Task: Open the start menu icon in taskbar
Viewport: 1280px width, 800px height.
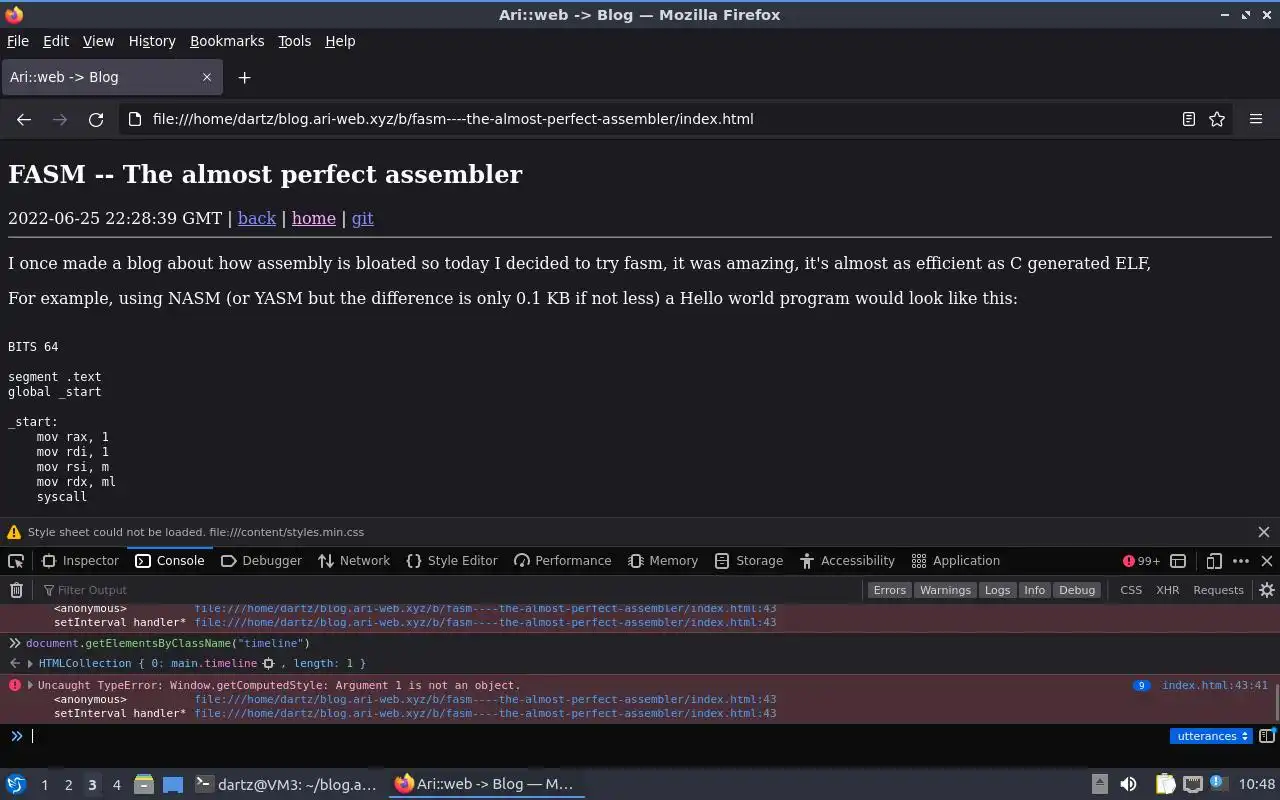Action: pos(16,784)
